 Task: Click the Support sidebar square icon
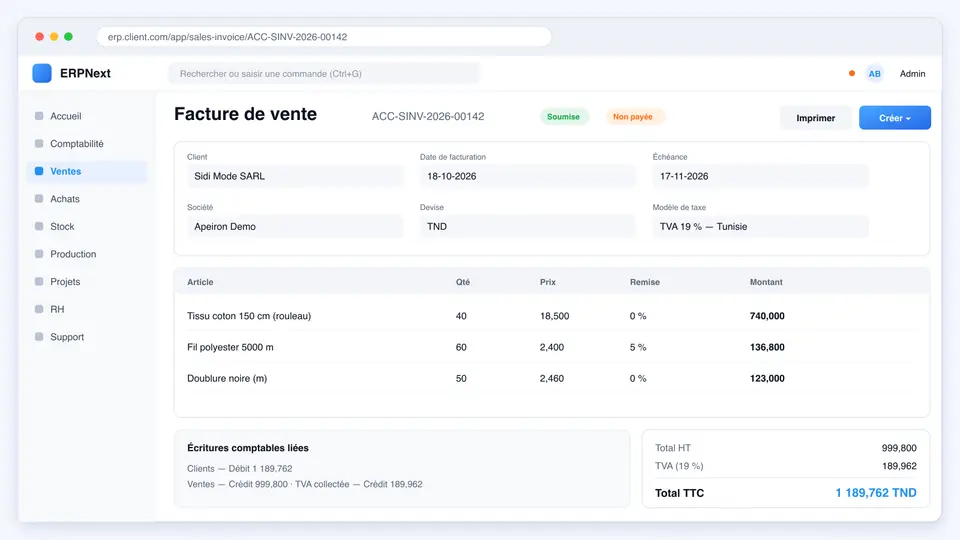[x=39, y=336]
